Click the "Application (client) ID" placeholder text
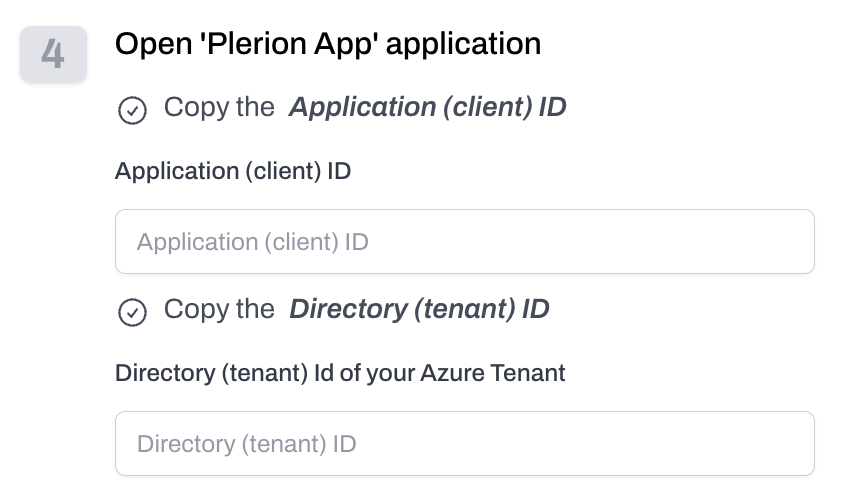 coord(253,242)
